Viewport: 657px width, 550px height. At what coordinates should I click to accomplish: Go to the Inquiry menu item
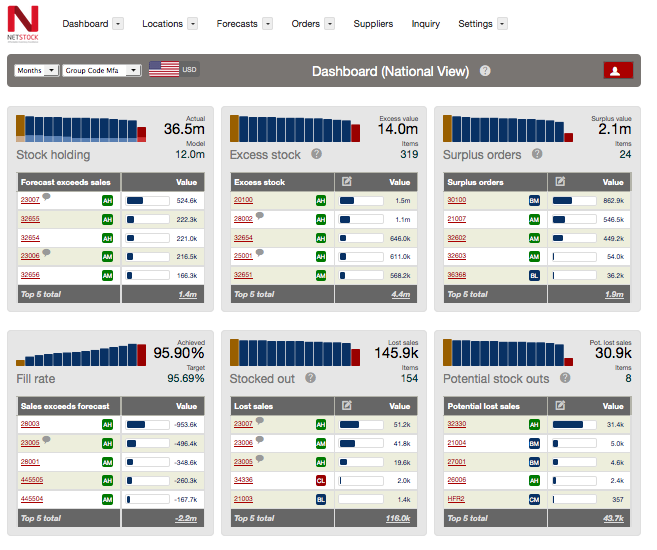point(425,23)
